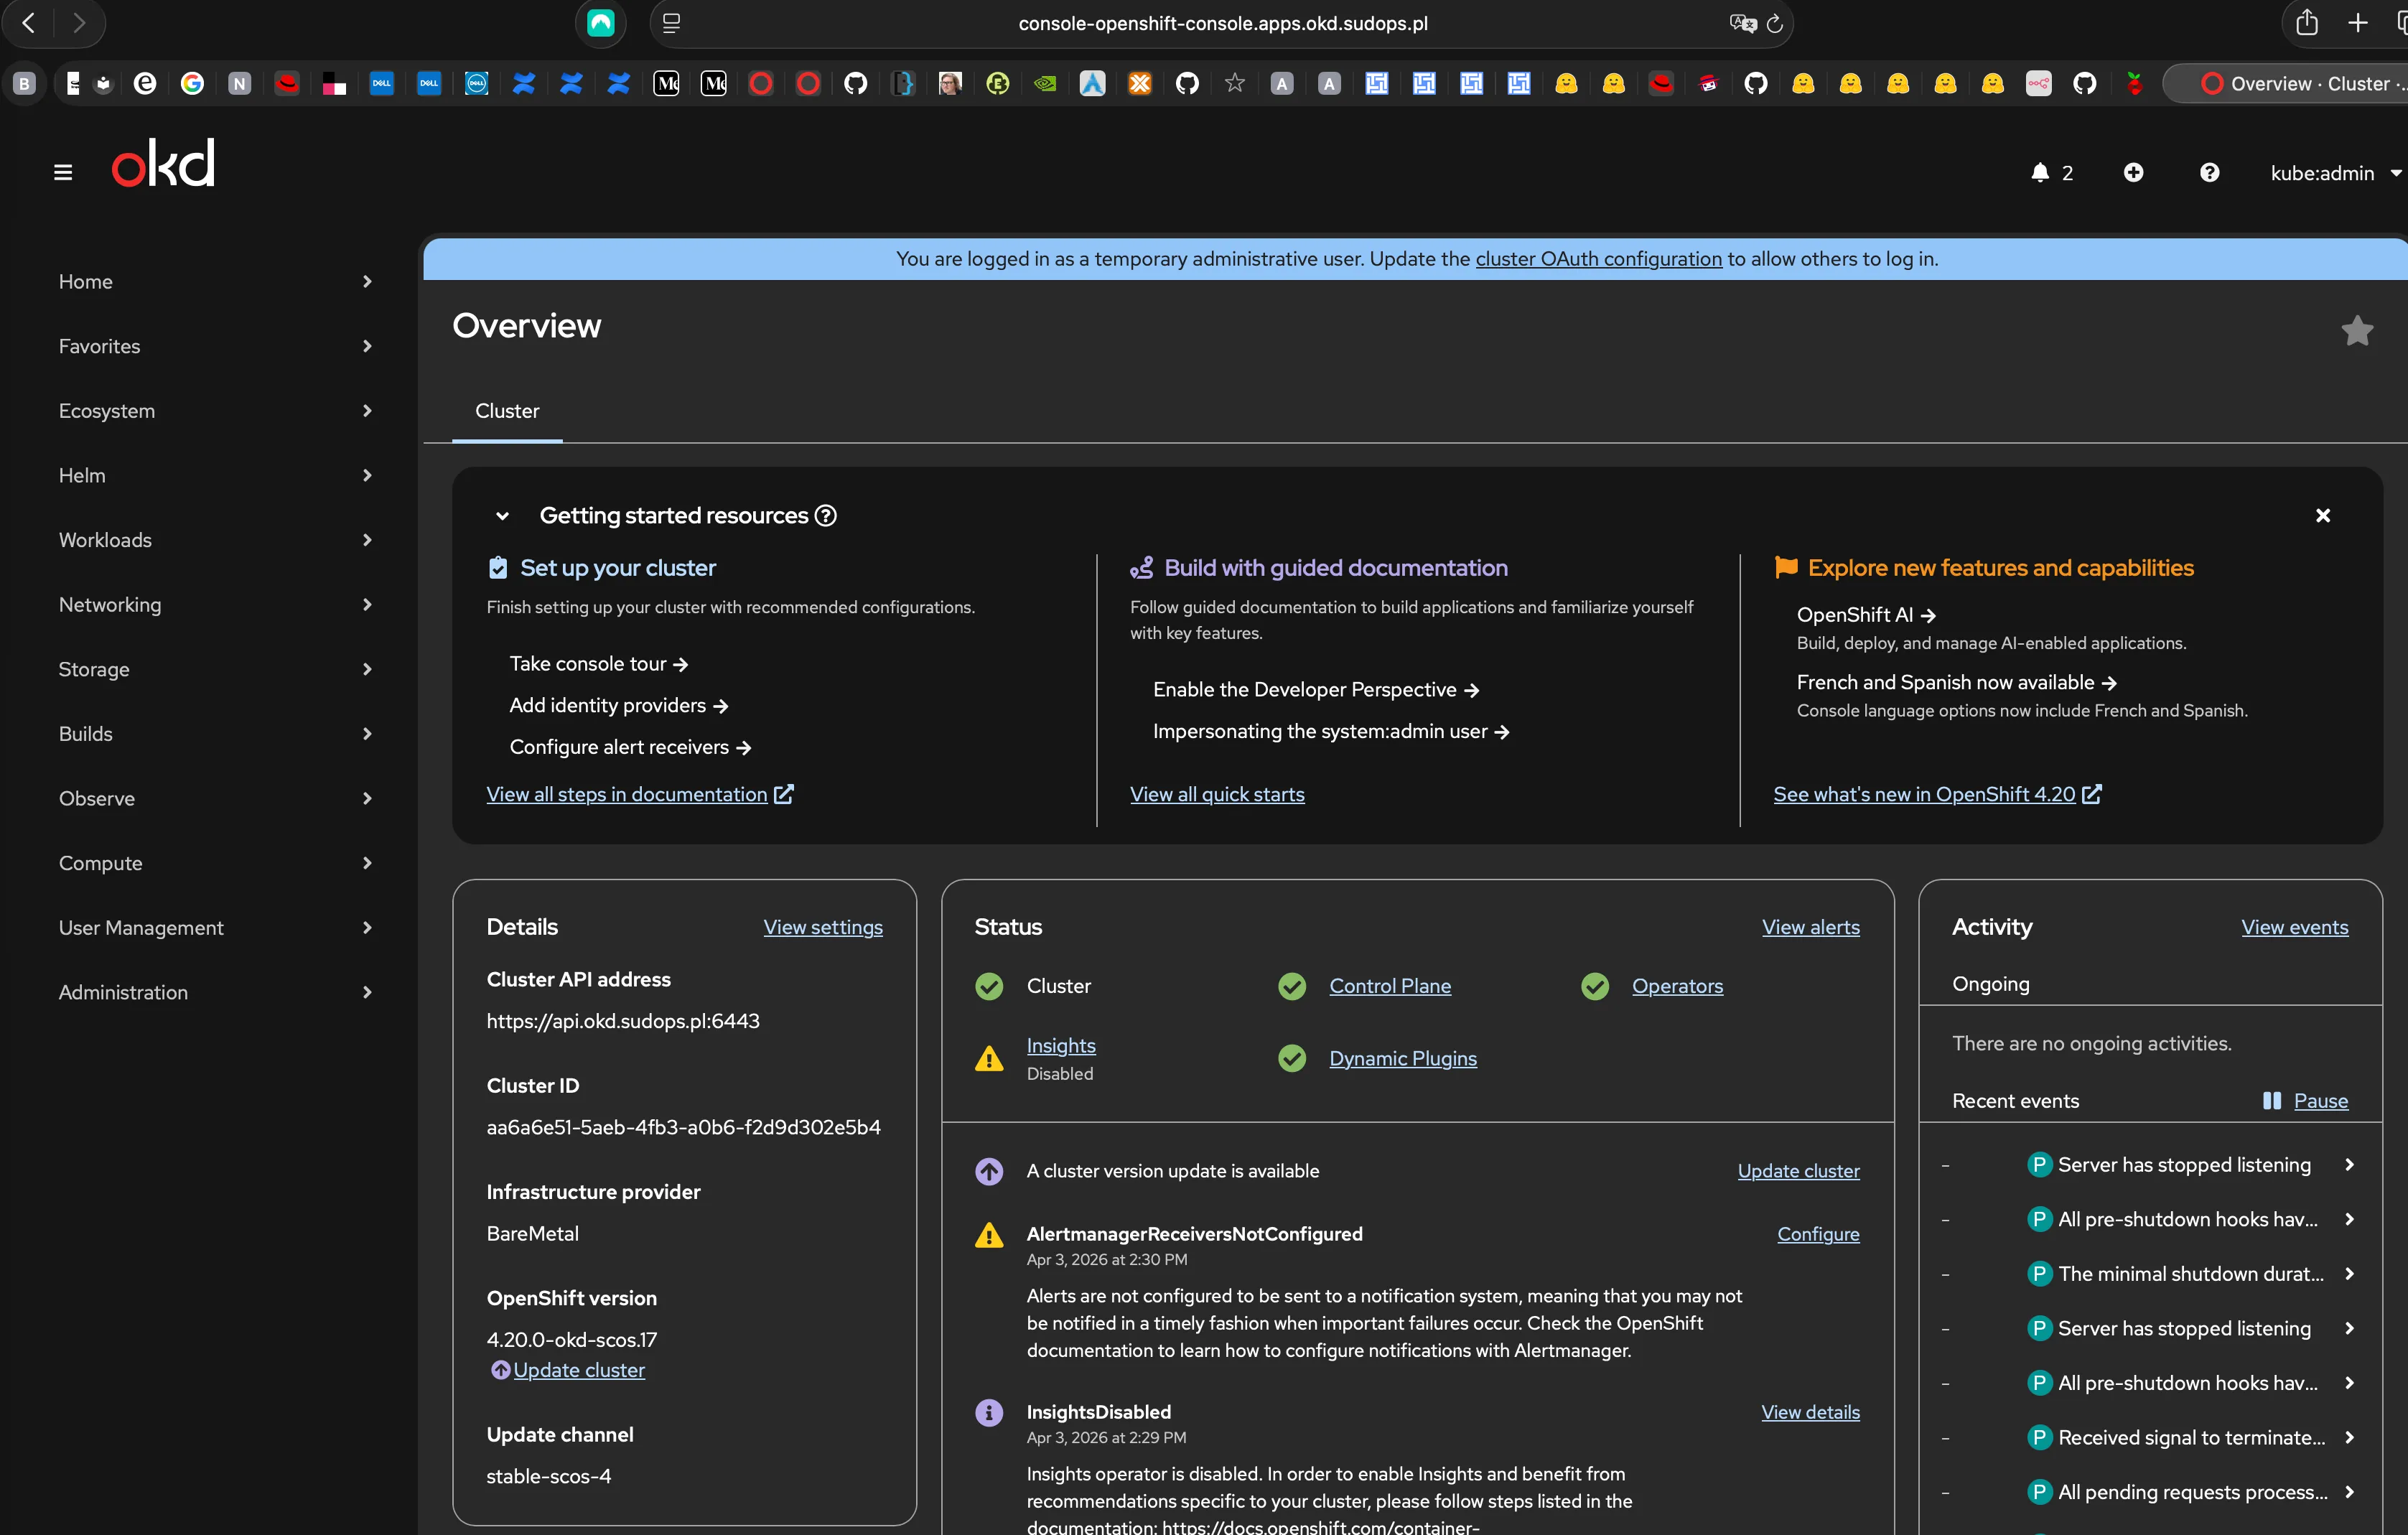Expand the Workloads navigation section
Viewport: 2408px width, 1535px height.
[x=215, y=540]
